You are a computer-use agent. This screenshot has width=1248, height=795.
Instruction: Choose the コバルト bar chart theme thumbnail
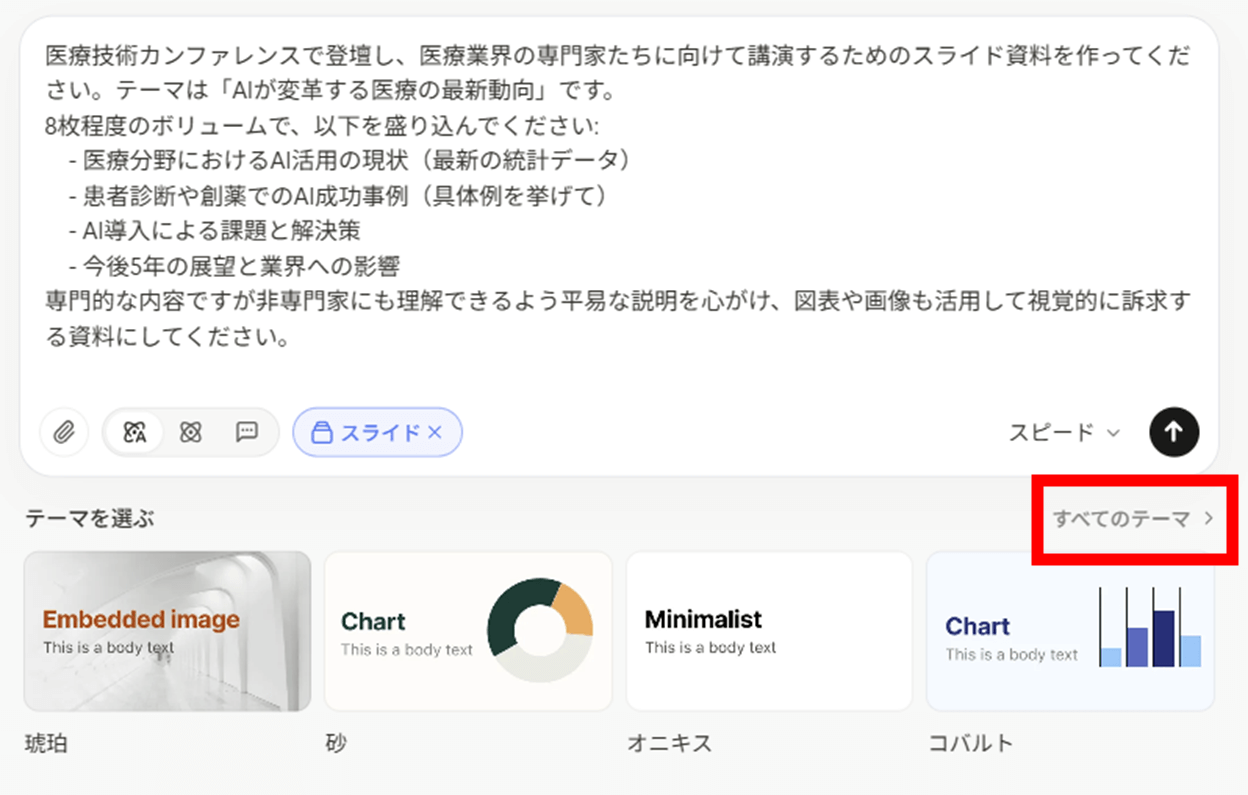point(1070,631)
